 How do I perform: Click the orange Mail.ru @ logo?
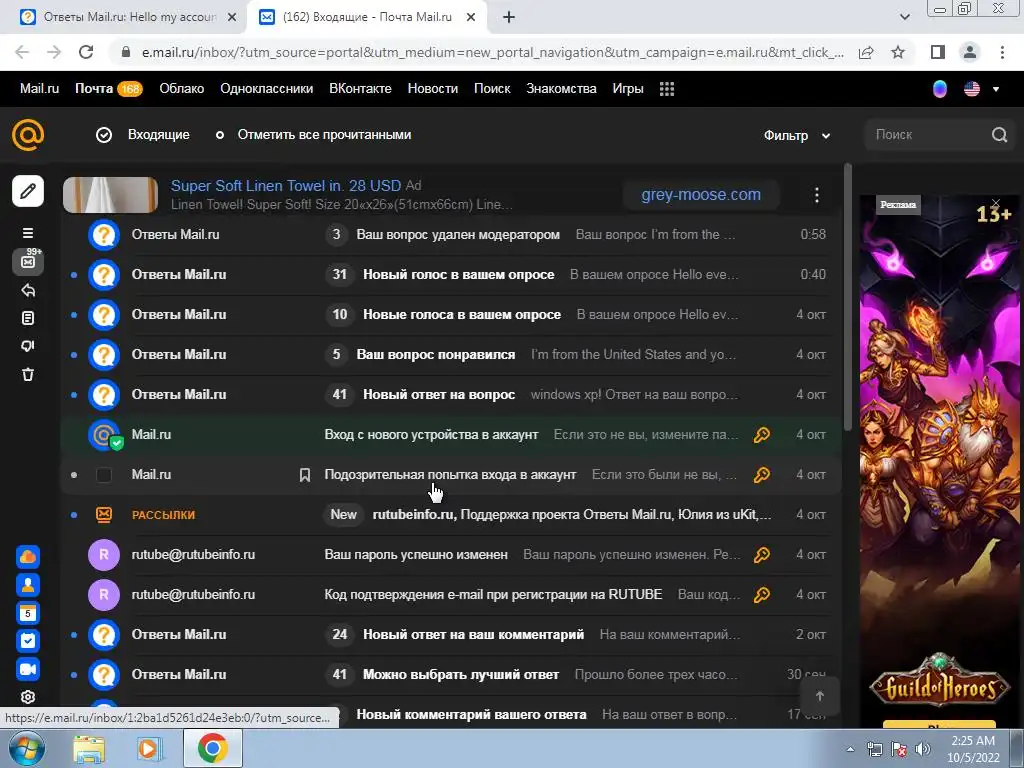[x=28, y=135]
